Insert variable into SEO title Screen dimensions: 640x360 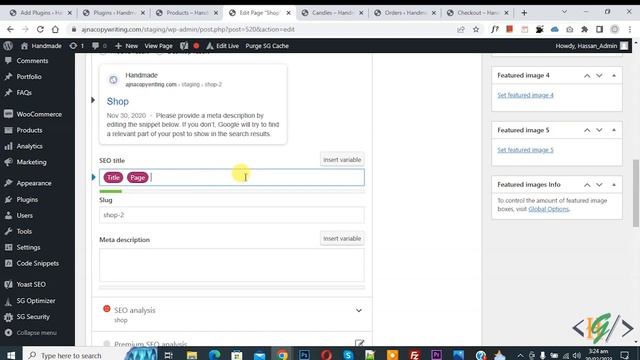pyautogui.click(x=342, y=160)
